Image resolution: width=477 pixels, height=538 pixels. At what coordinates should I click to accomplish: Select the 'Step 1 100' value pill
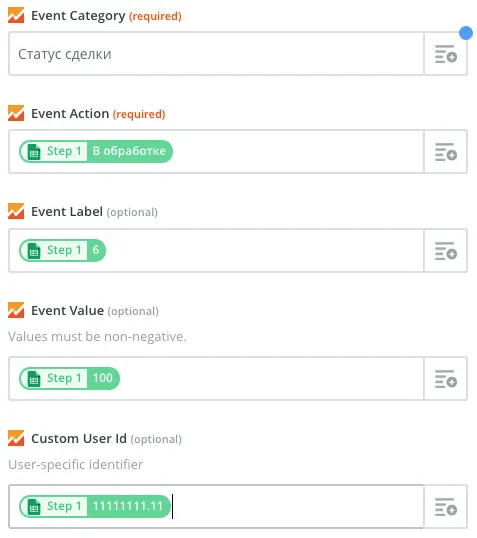click(69, 378)
